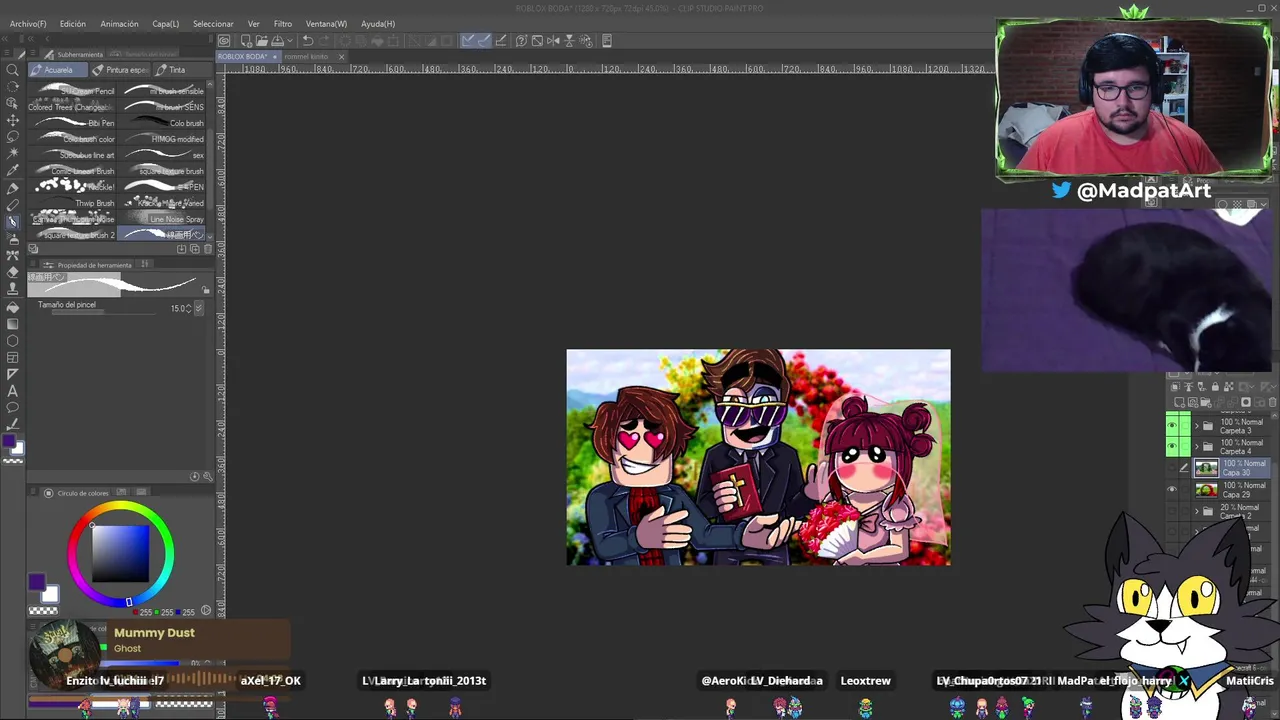Undo the last action with the arrow icon
This screenshot has height=720, width=1280.
pos(308,41)
